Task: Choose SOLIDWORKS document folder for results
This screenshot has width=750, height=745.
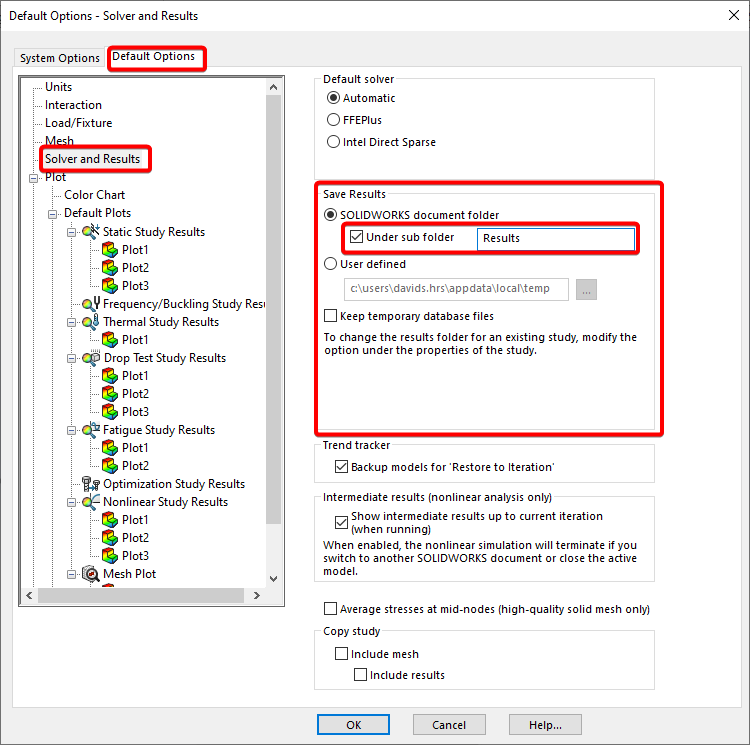Action: pyautogui.click(x=331, y=215)
